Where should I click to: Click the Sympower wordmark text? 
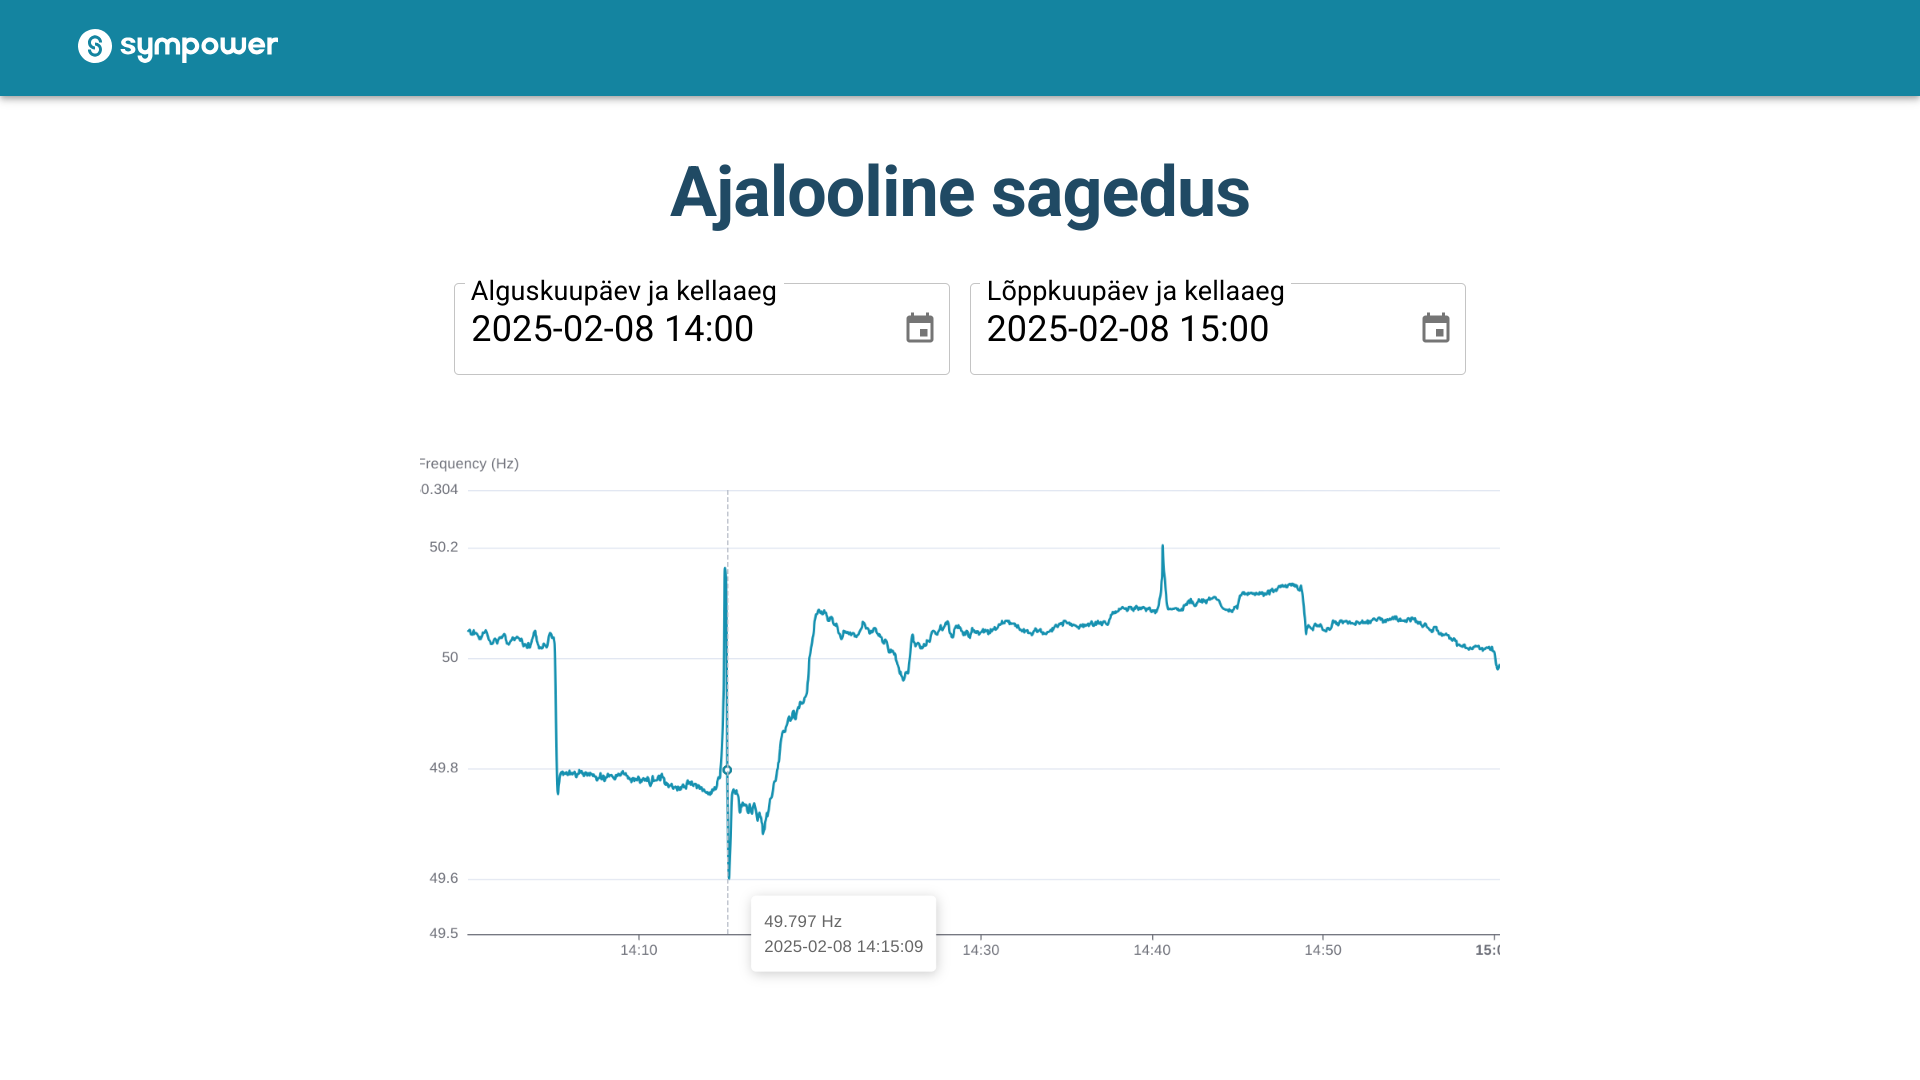[199, 46]
